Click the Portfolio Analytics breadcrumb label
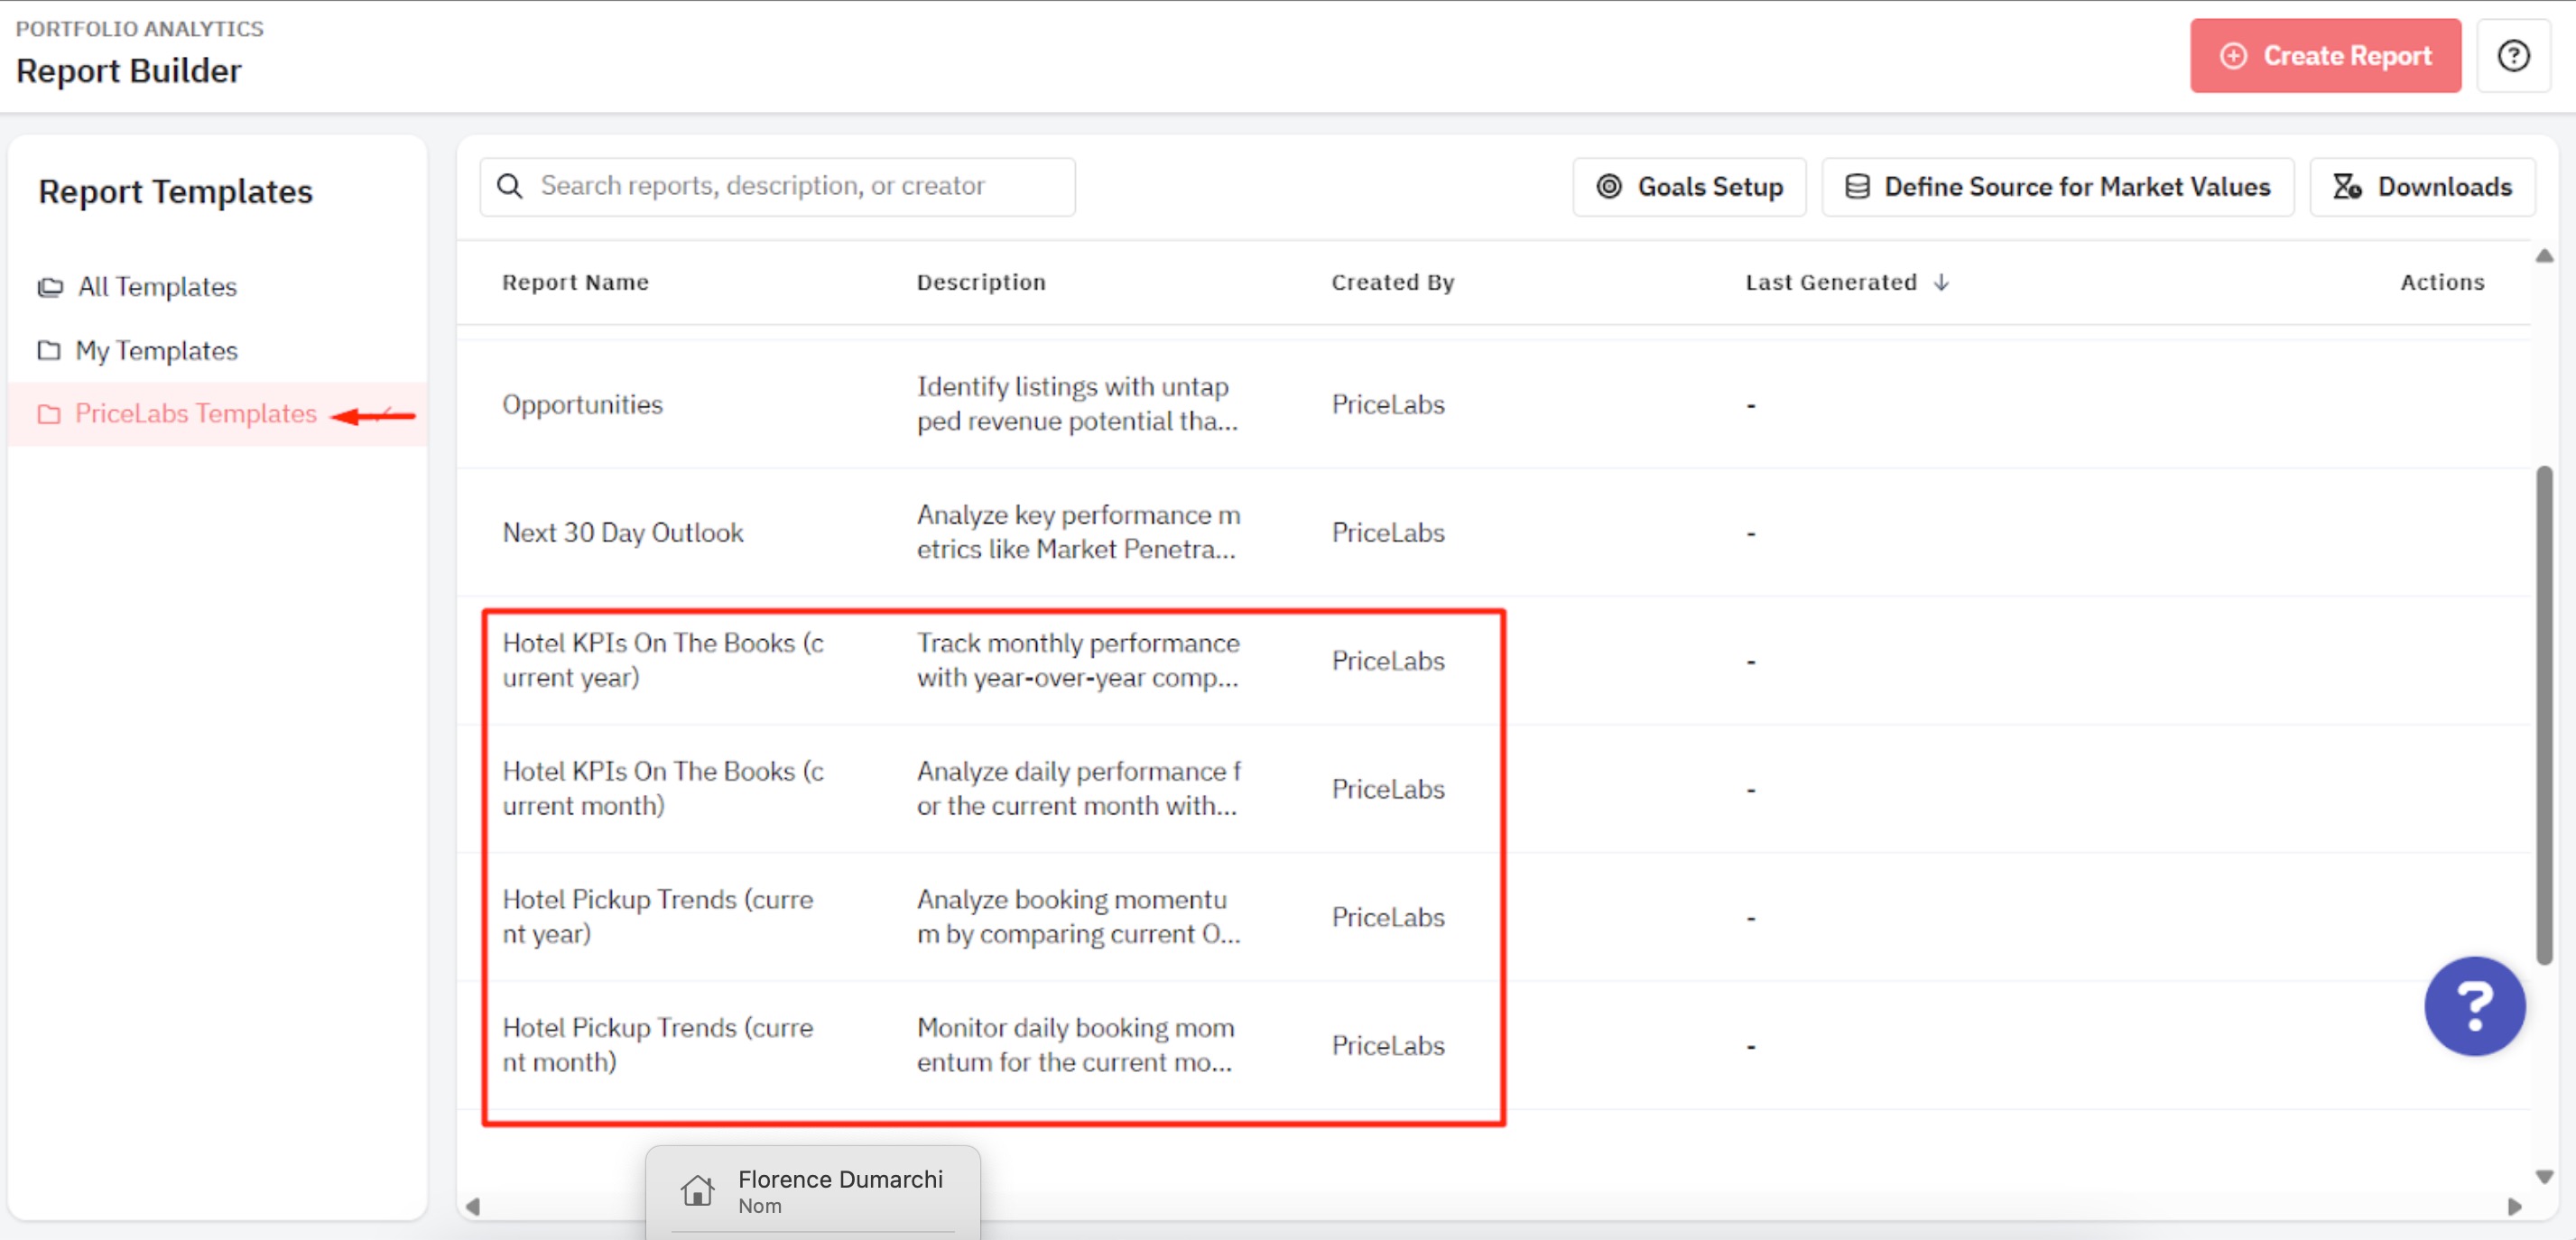Screen dimensions: 2576x1240 140,28
